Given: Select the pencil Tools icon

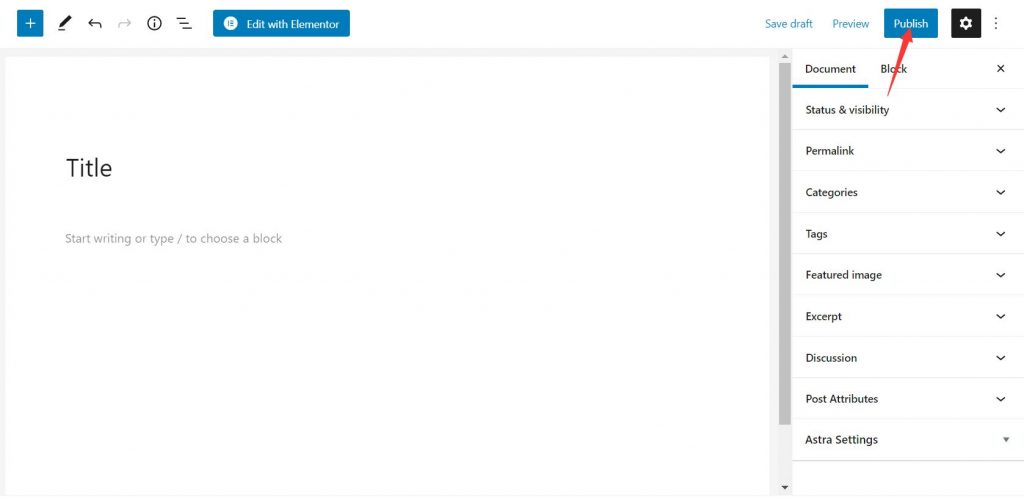Looking at the screenshot, I should pyautogui.click(x=64, y=23).
